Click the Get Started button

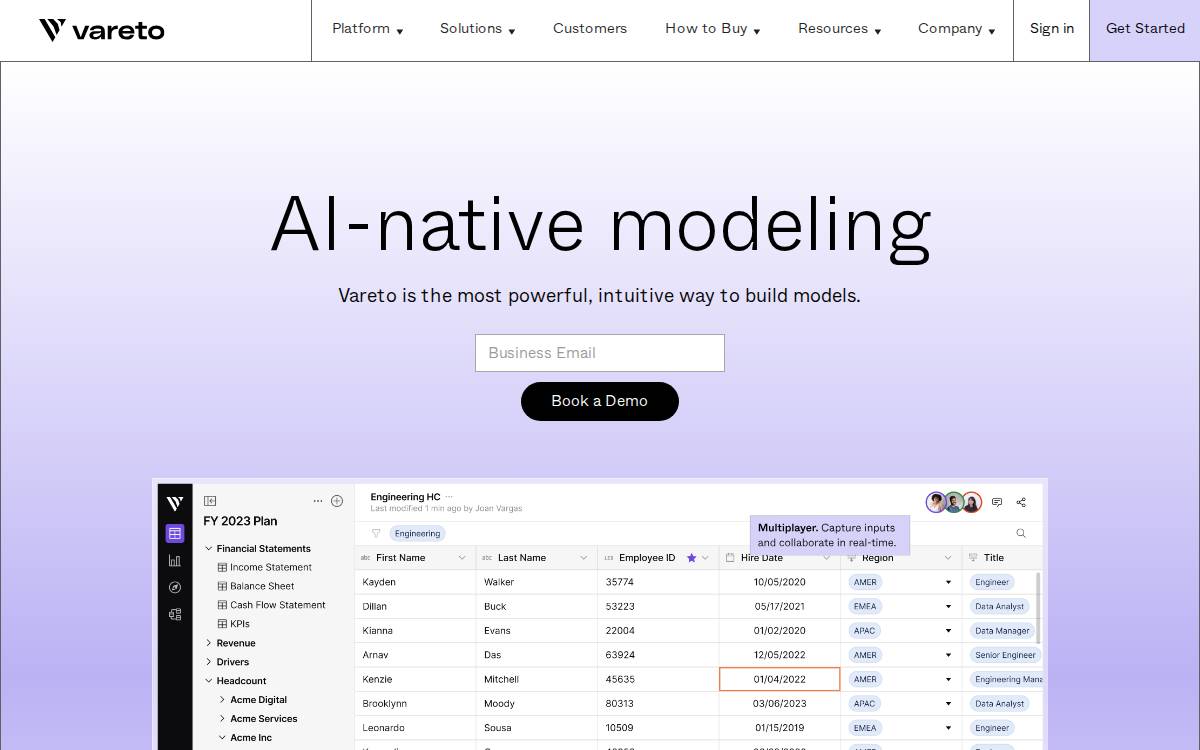click(1145, 30)
